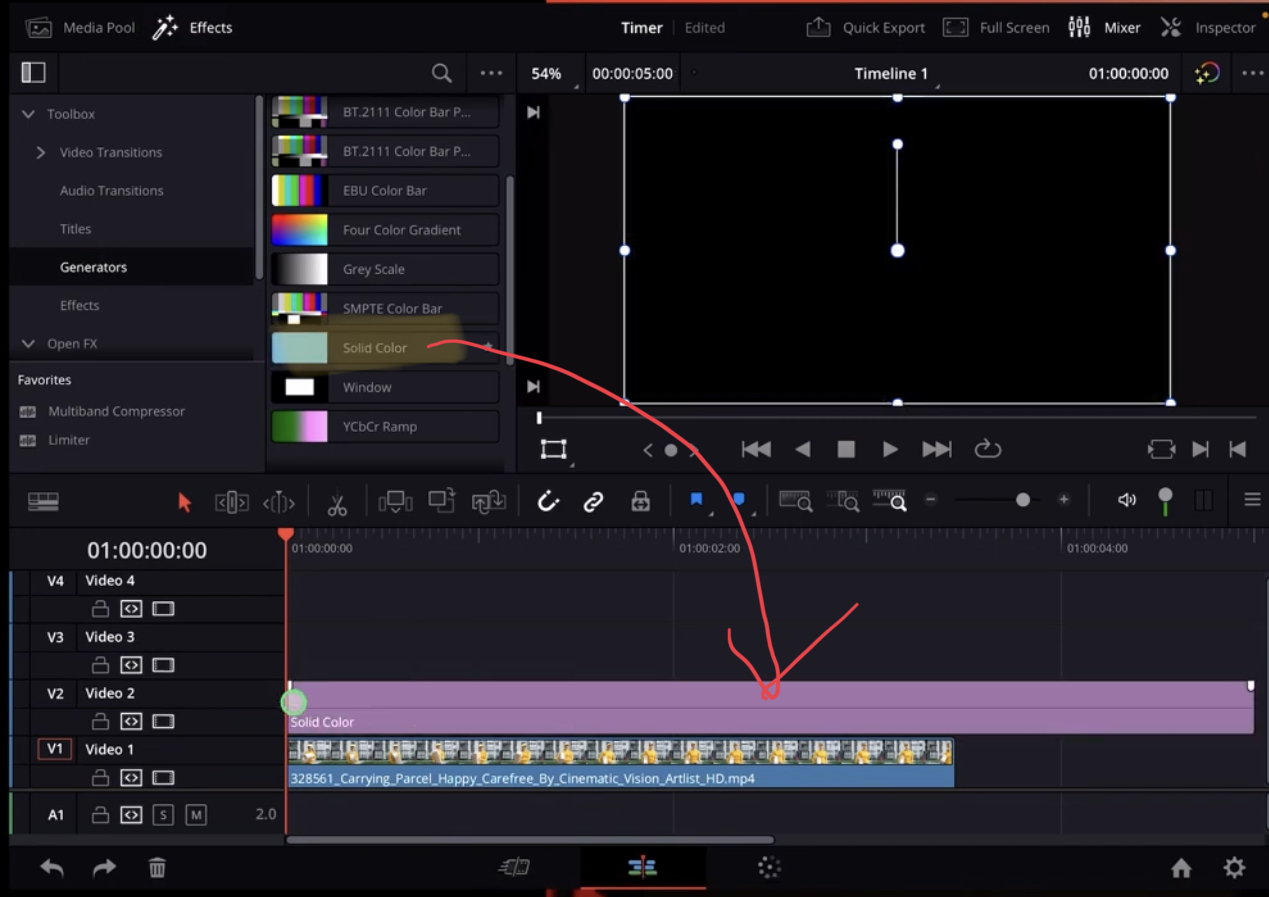Collapse the Open FX section
This screenshot has width=1269, height=897.
[28, 343]
